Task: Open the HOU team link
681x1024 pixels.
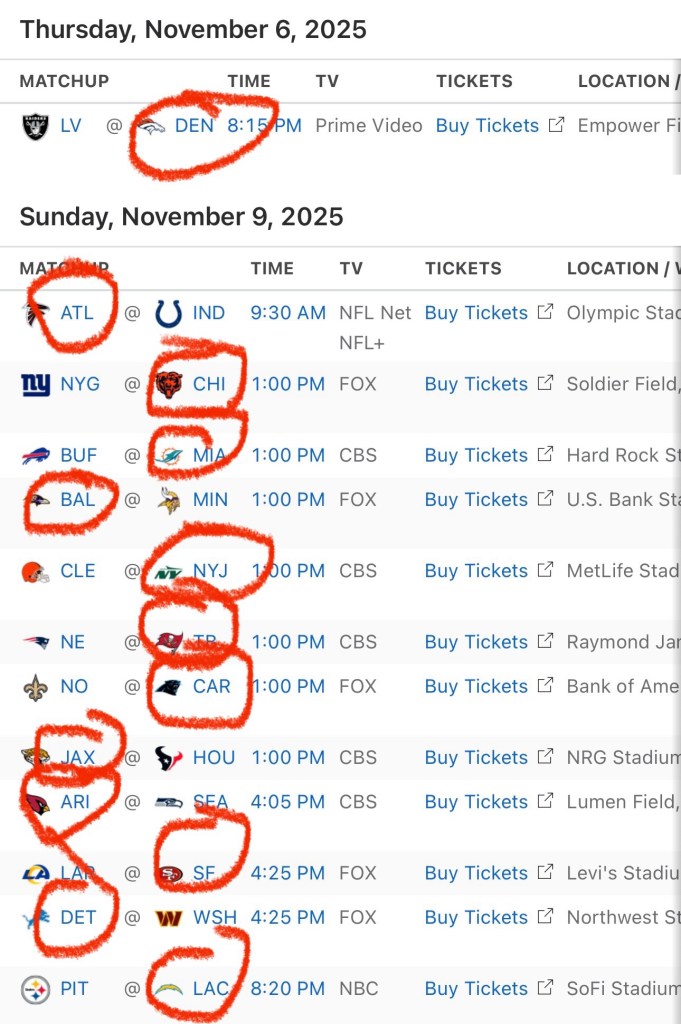Action: (214, 758)
